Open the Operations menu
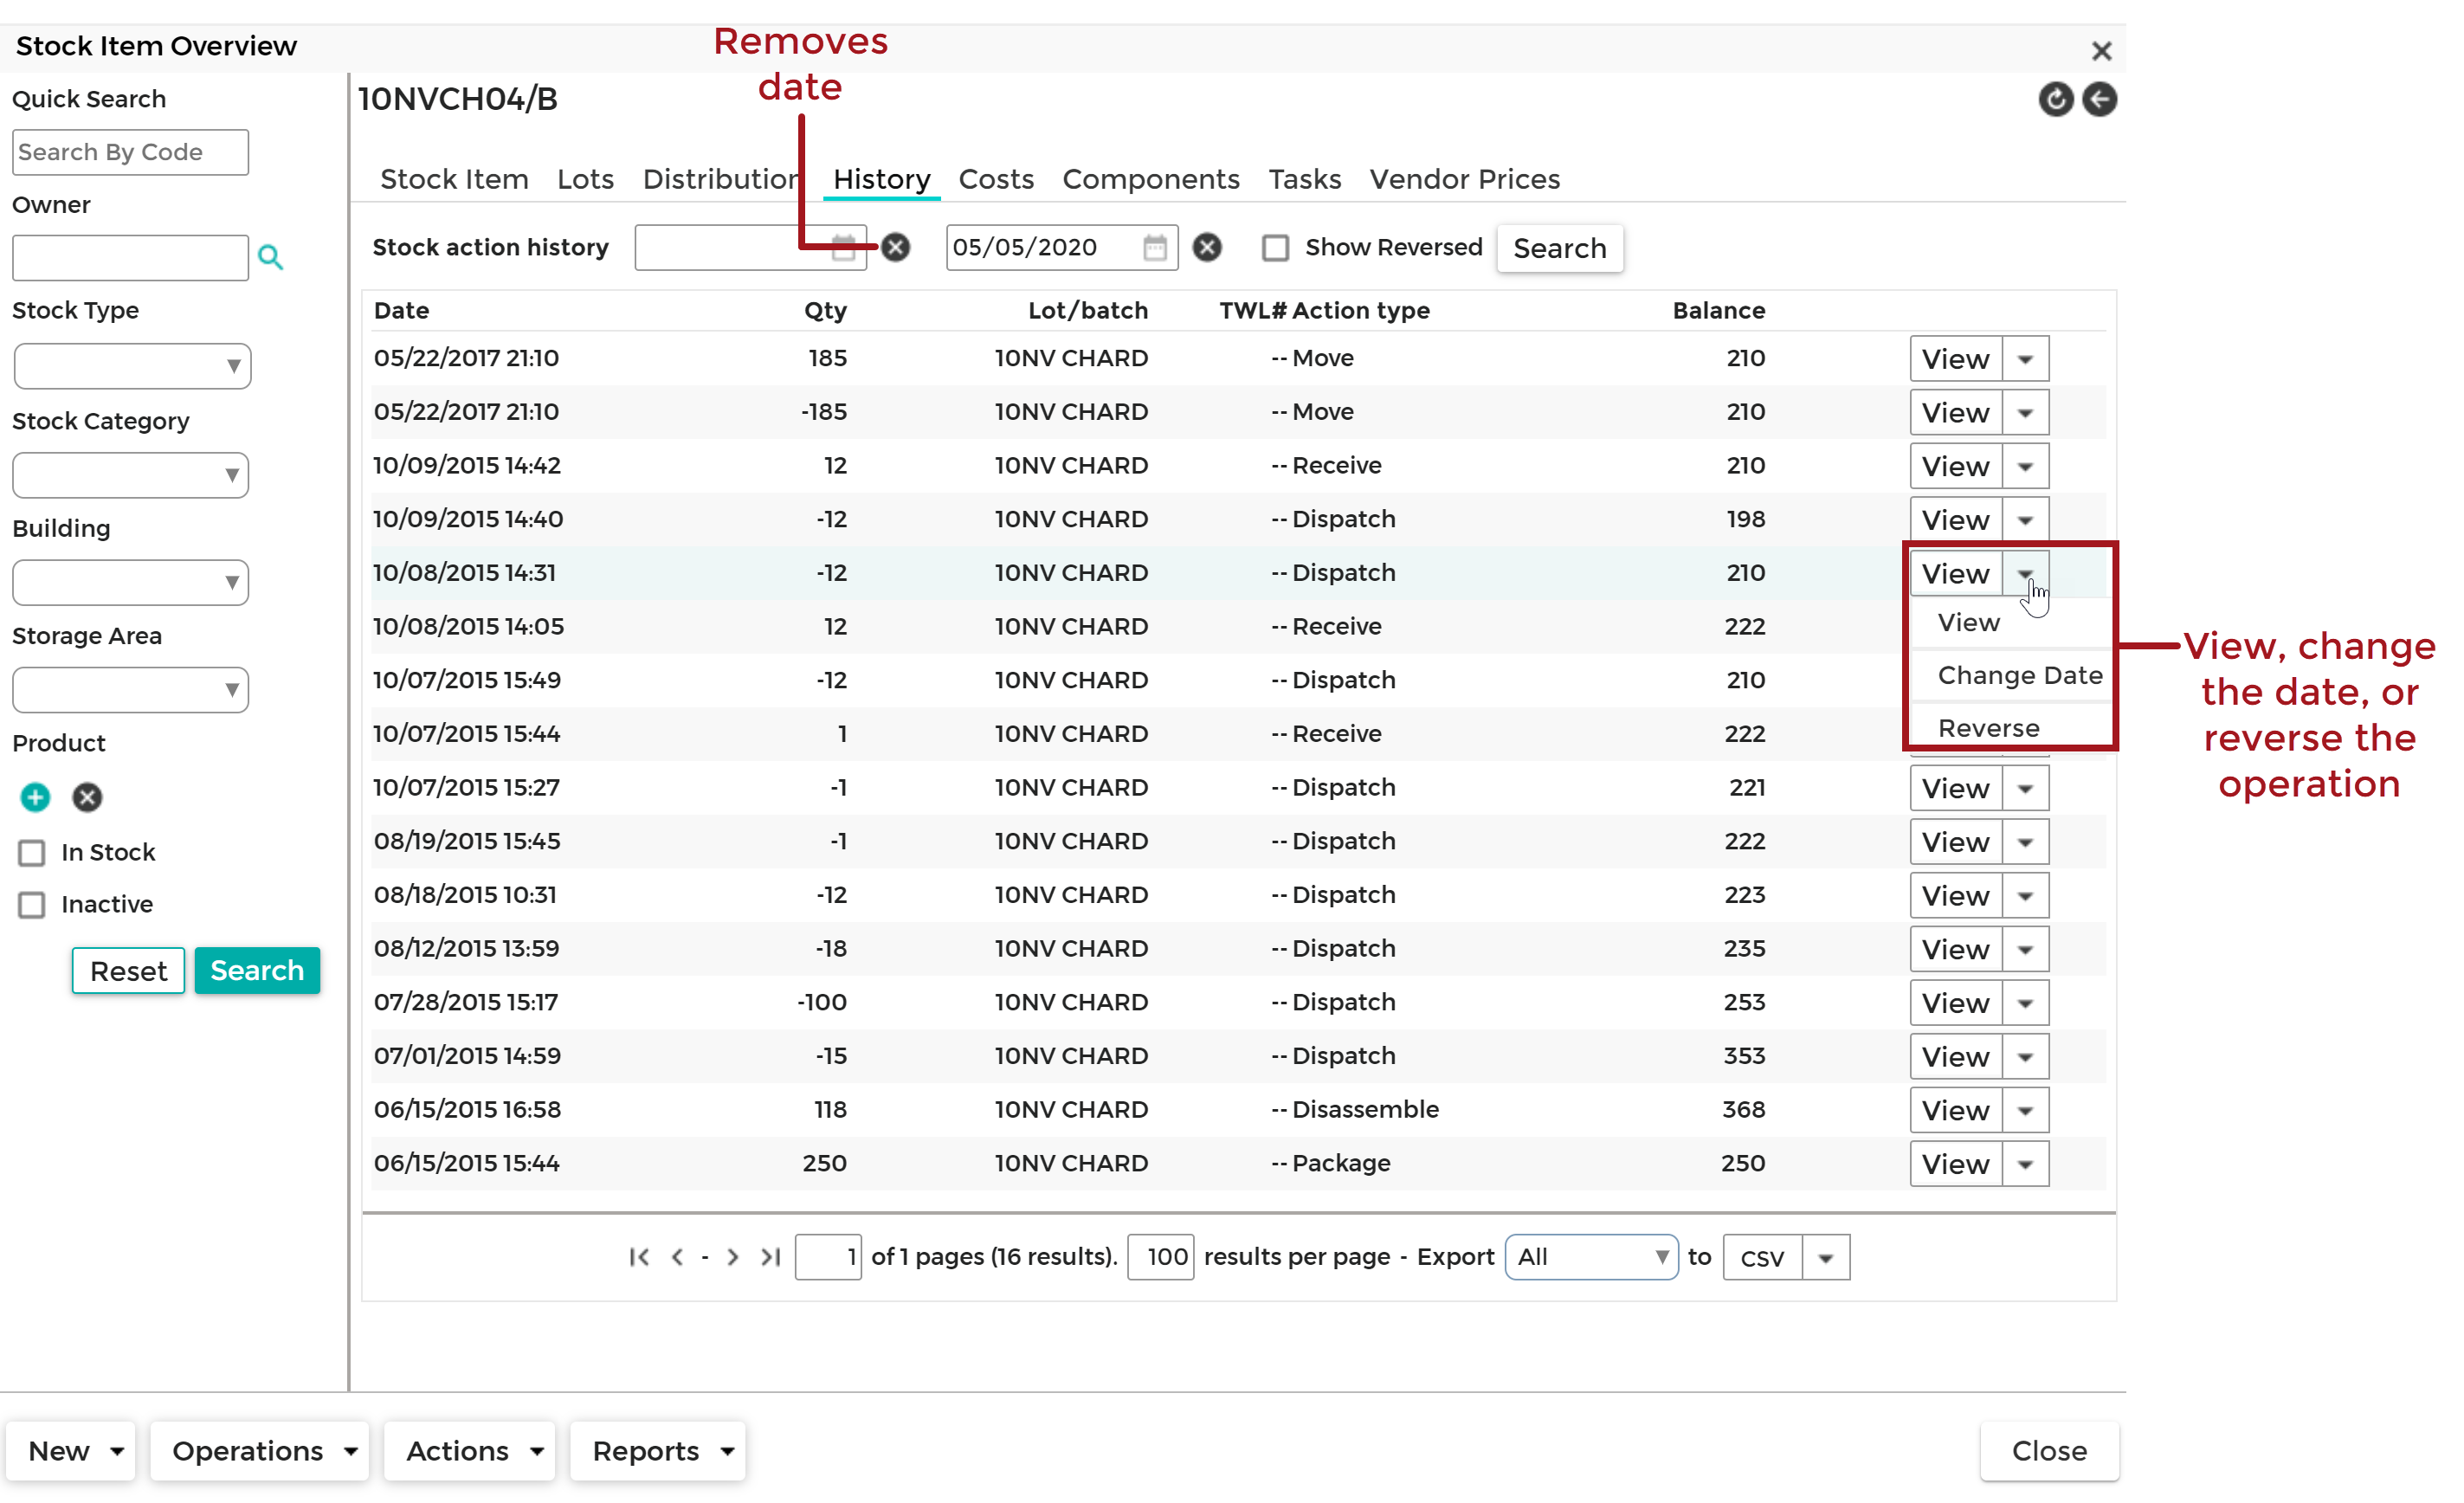This screenshot has width=2464, height=1503. 260,1451
